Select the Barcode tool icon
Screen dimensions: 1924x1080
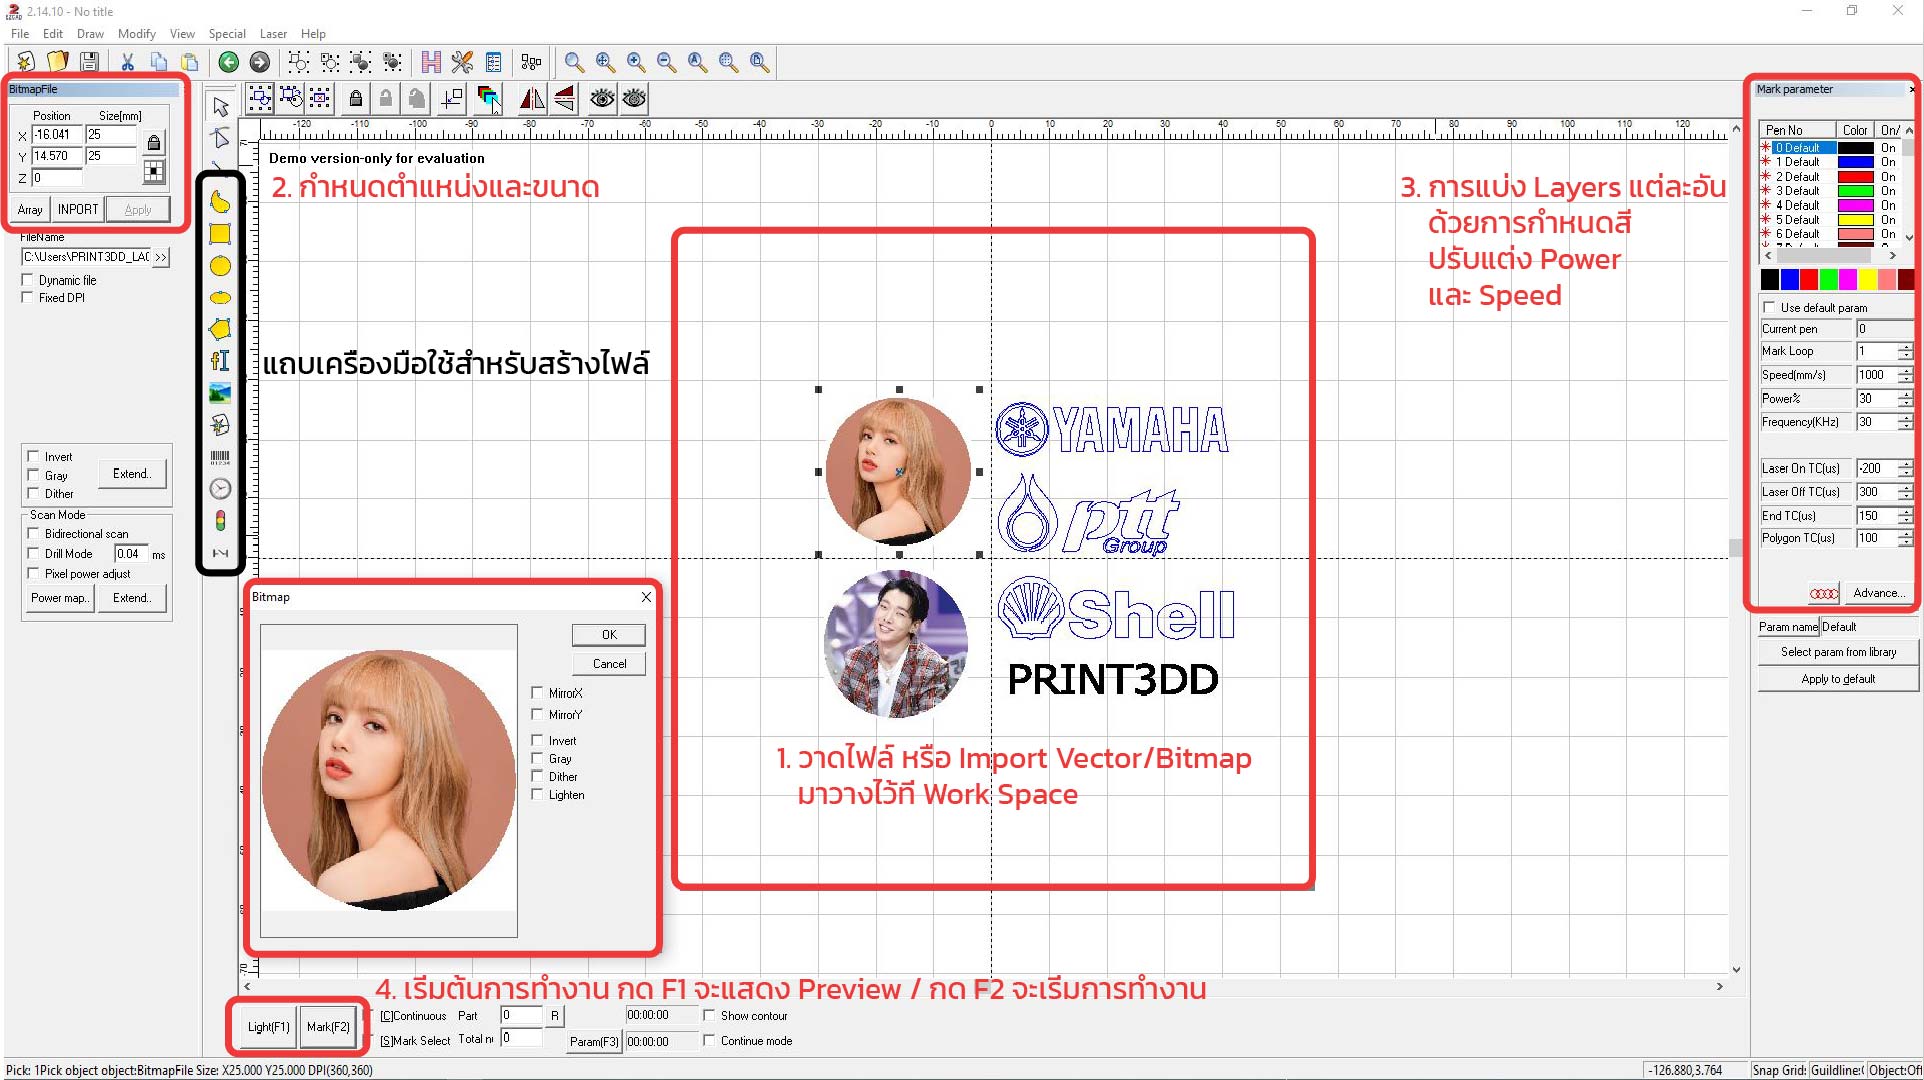pos(220,457)
